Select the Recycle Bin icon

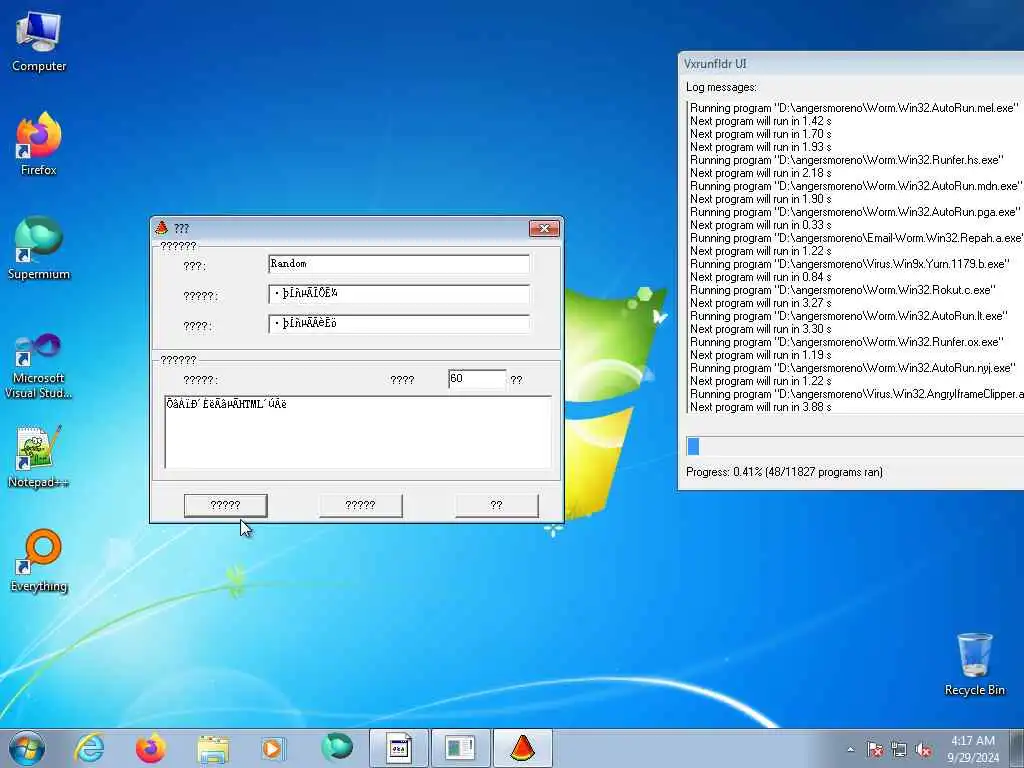974,664
